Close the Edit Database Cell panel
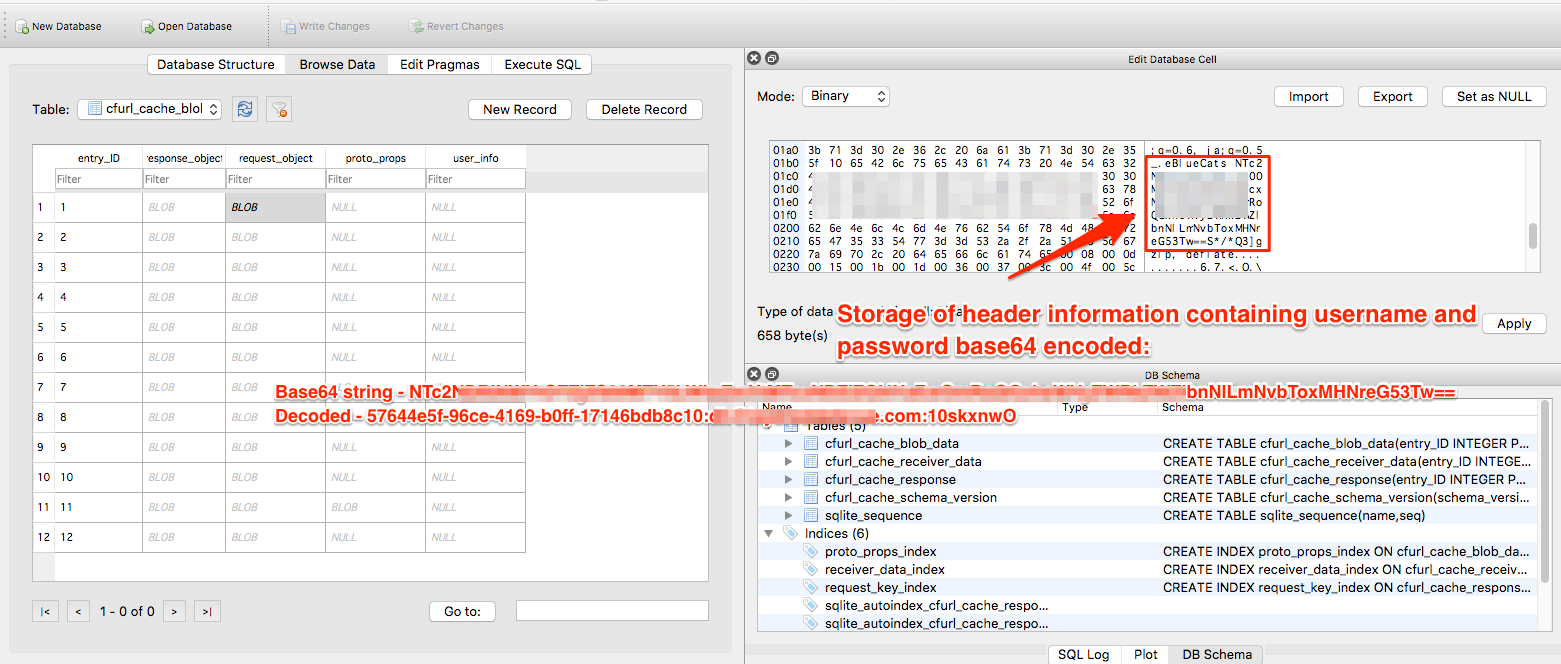This screenshot has height=664, width=1561. (755, 59)
